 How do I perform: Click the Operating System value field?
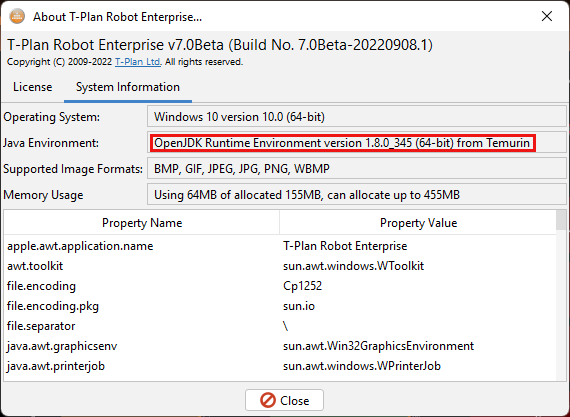click(x=357, y=117)
